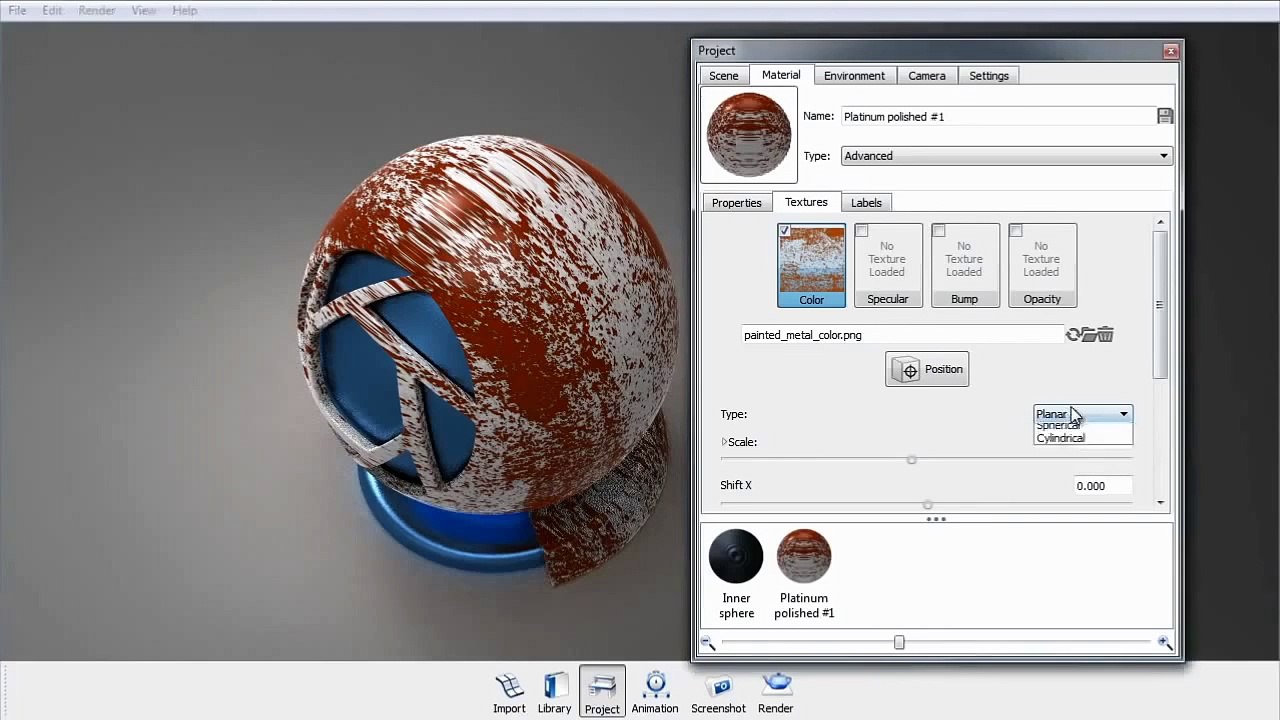The width and height of the screenshot is (1280, 720).
Task: Click the large material preview sphere
Action: pyautogui.click(x=749, y=135)
